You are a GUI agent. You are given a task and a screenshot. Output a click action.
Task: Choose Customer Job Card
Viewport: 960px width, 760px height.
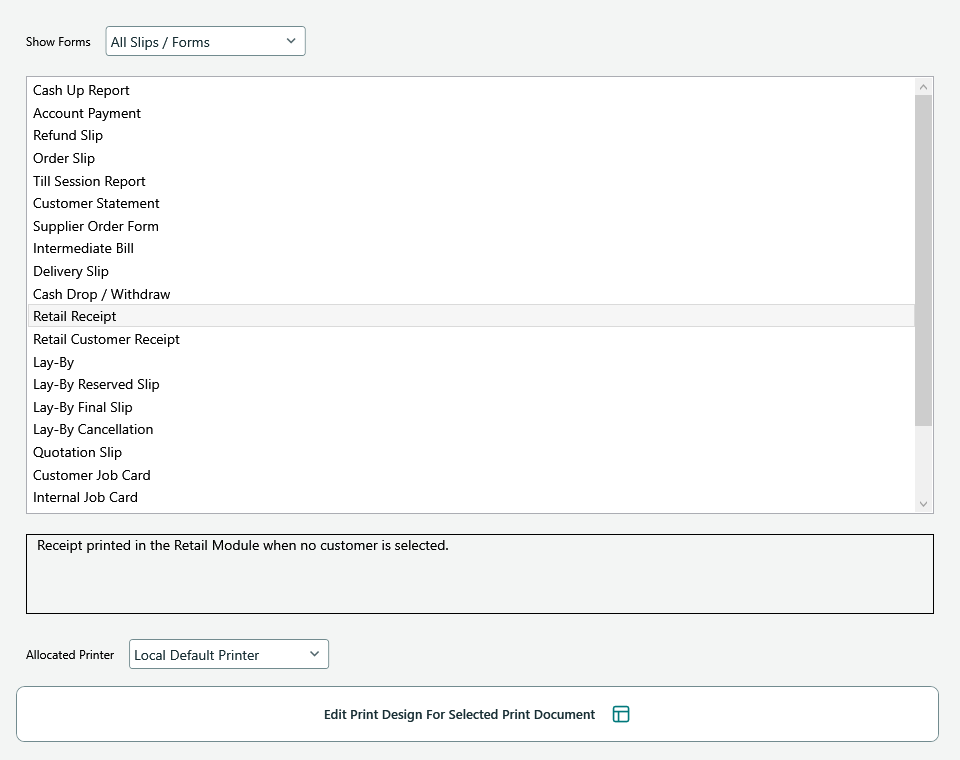[471, 475]
